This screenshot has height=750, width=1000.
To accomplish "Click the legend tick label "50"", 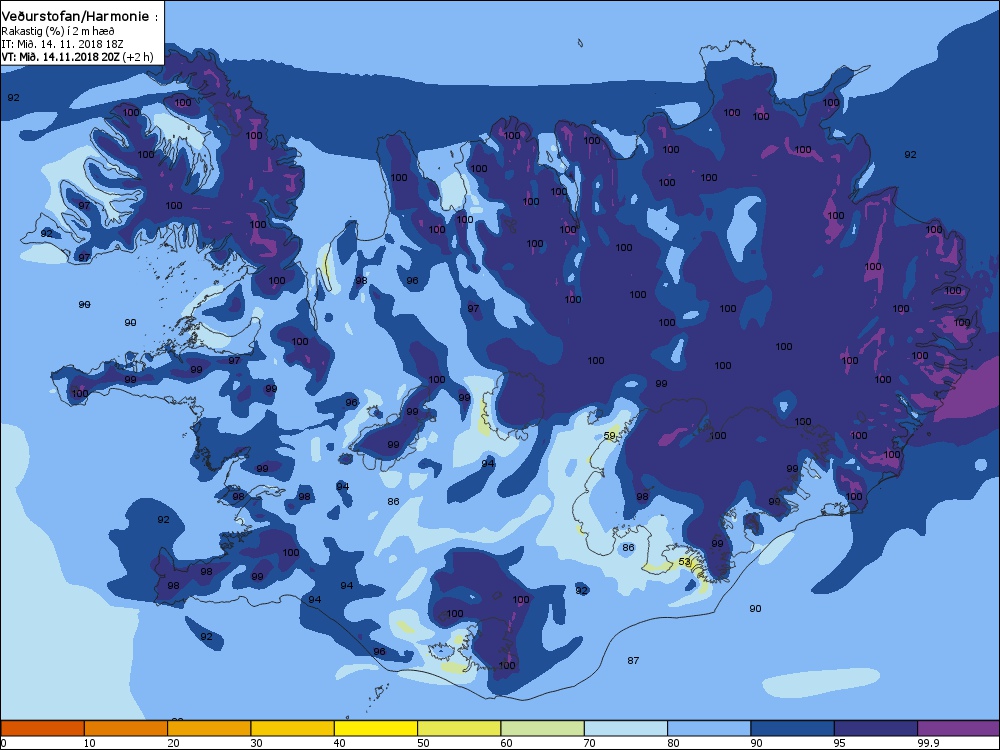I will 423,743.
